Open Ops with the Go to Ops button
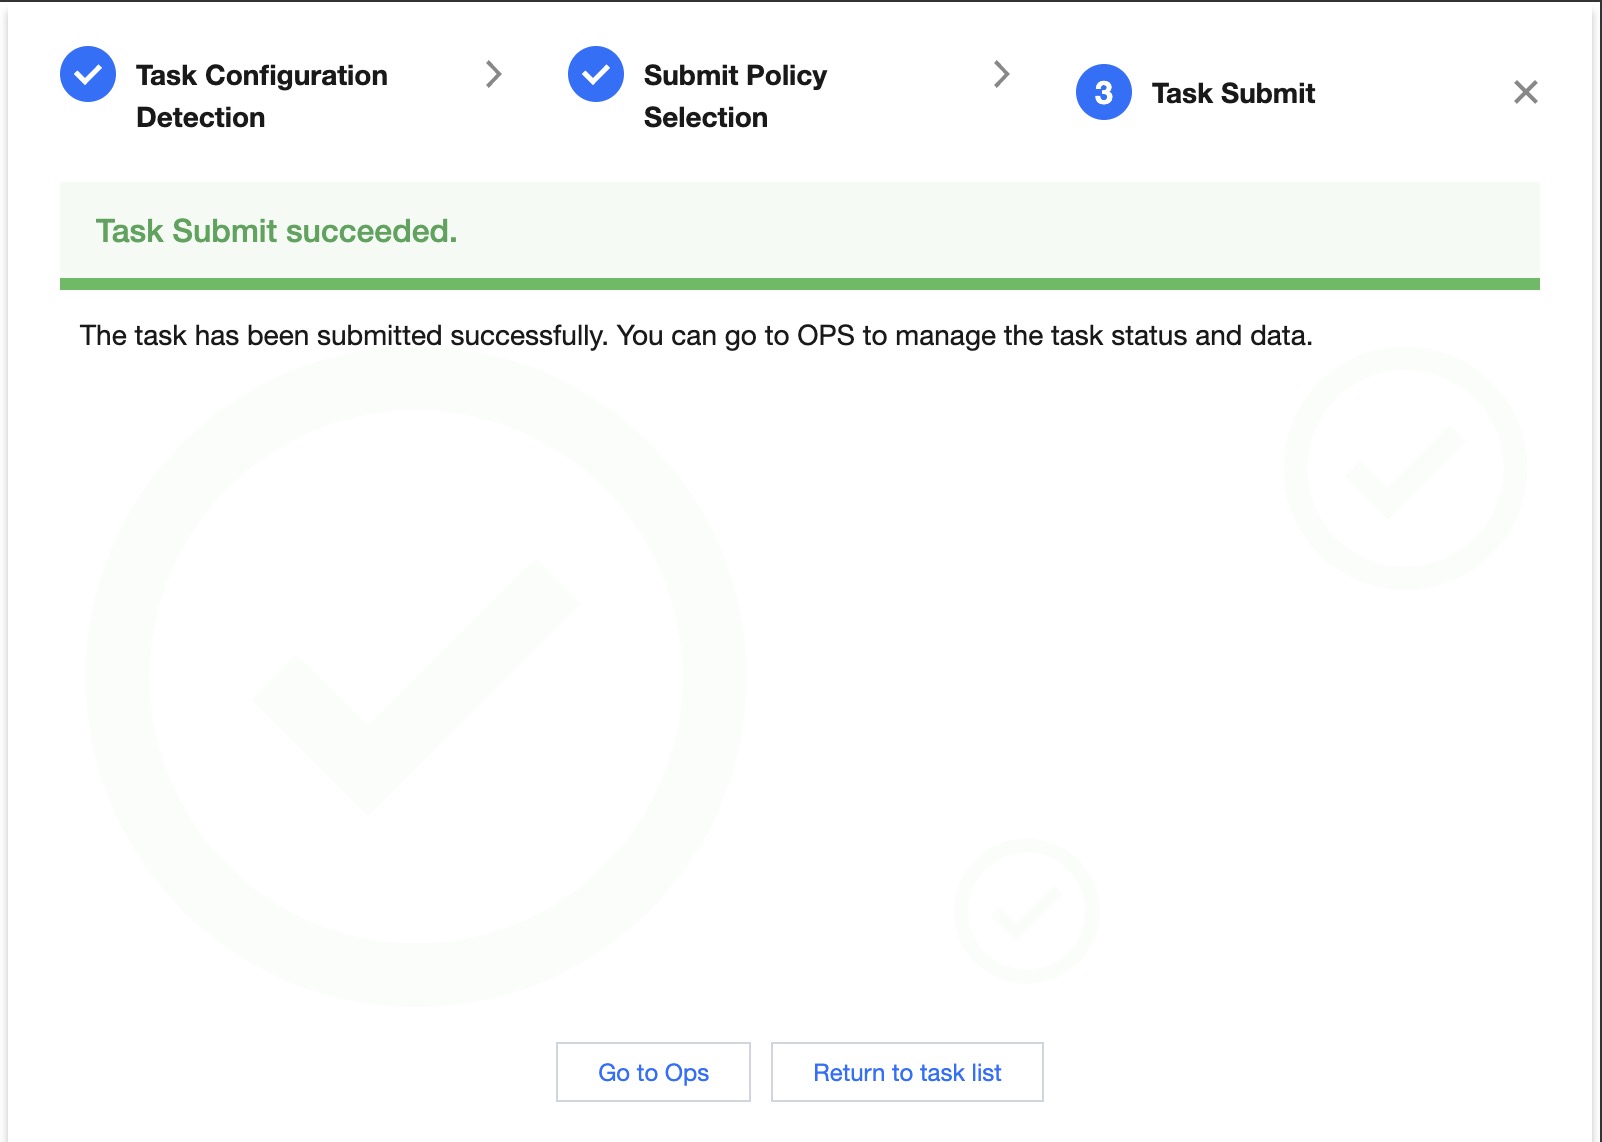This screenshot has height=1142, width=1602. pos(653,1072)
